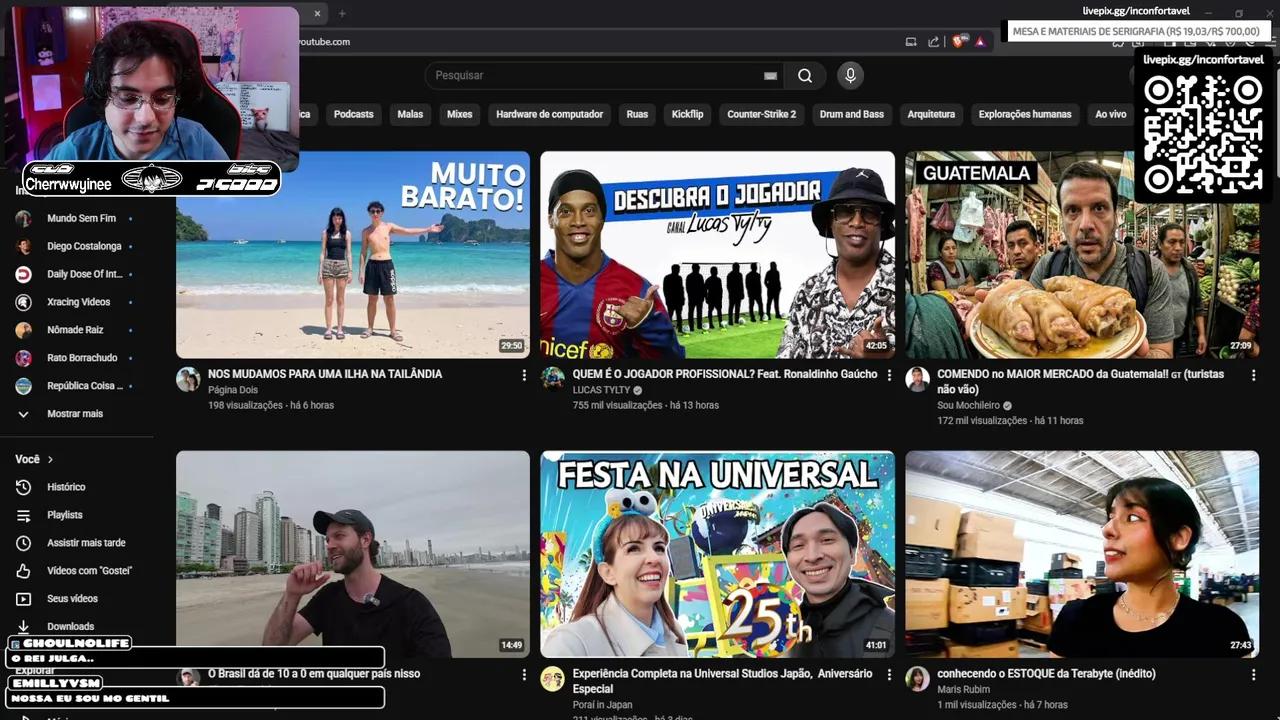The image size is (1280, 720).
Task: Select the Arquitetura filter chip
Action: 931,114
